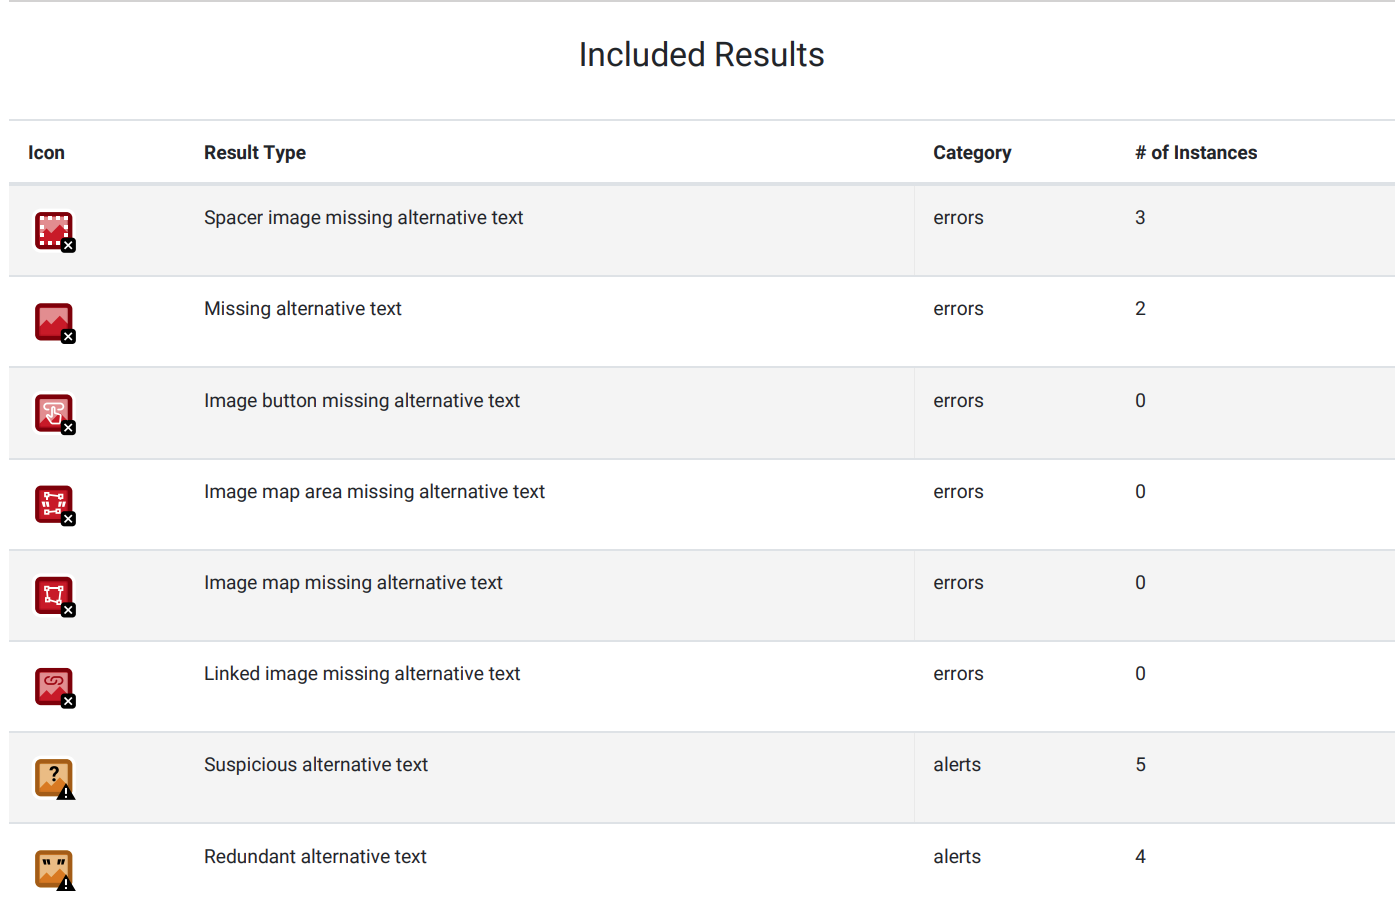
Task: Click the Image map missing alternative text icon
Action: tap(55, 596)
